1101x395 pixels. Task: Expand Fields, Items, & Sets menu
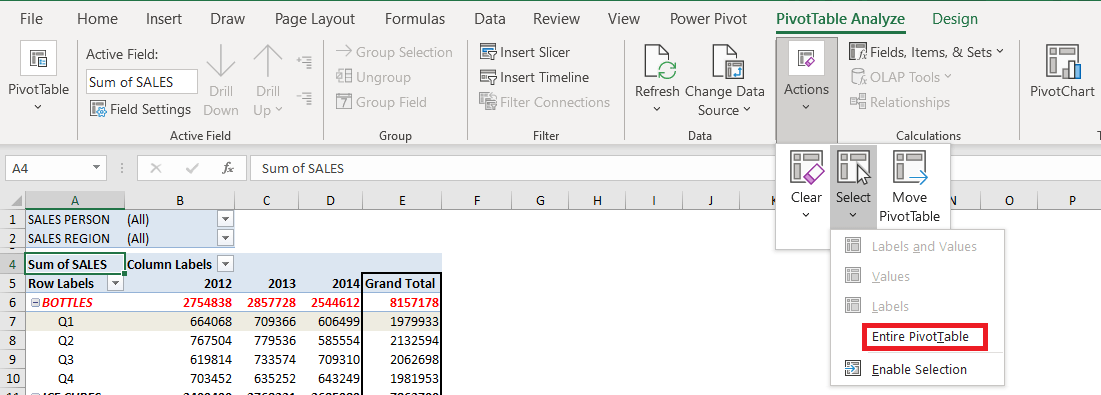pyautogui.click(x=927, y=52)
